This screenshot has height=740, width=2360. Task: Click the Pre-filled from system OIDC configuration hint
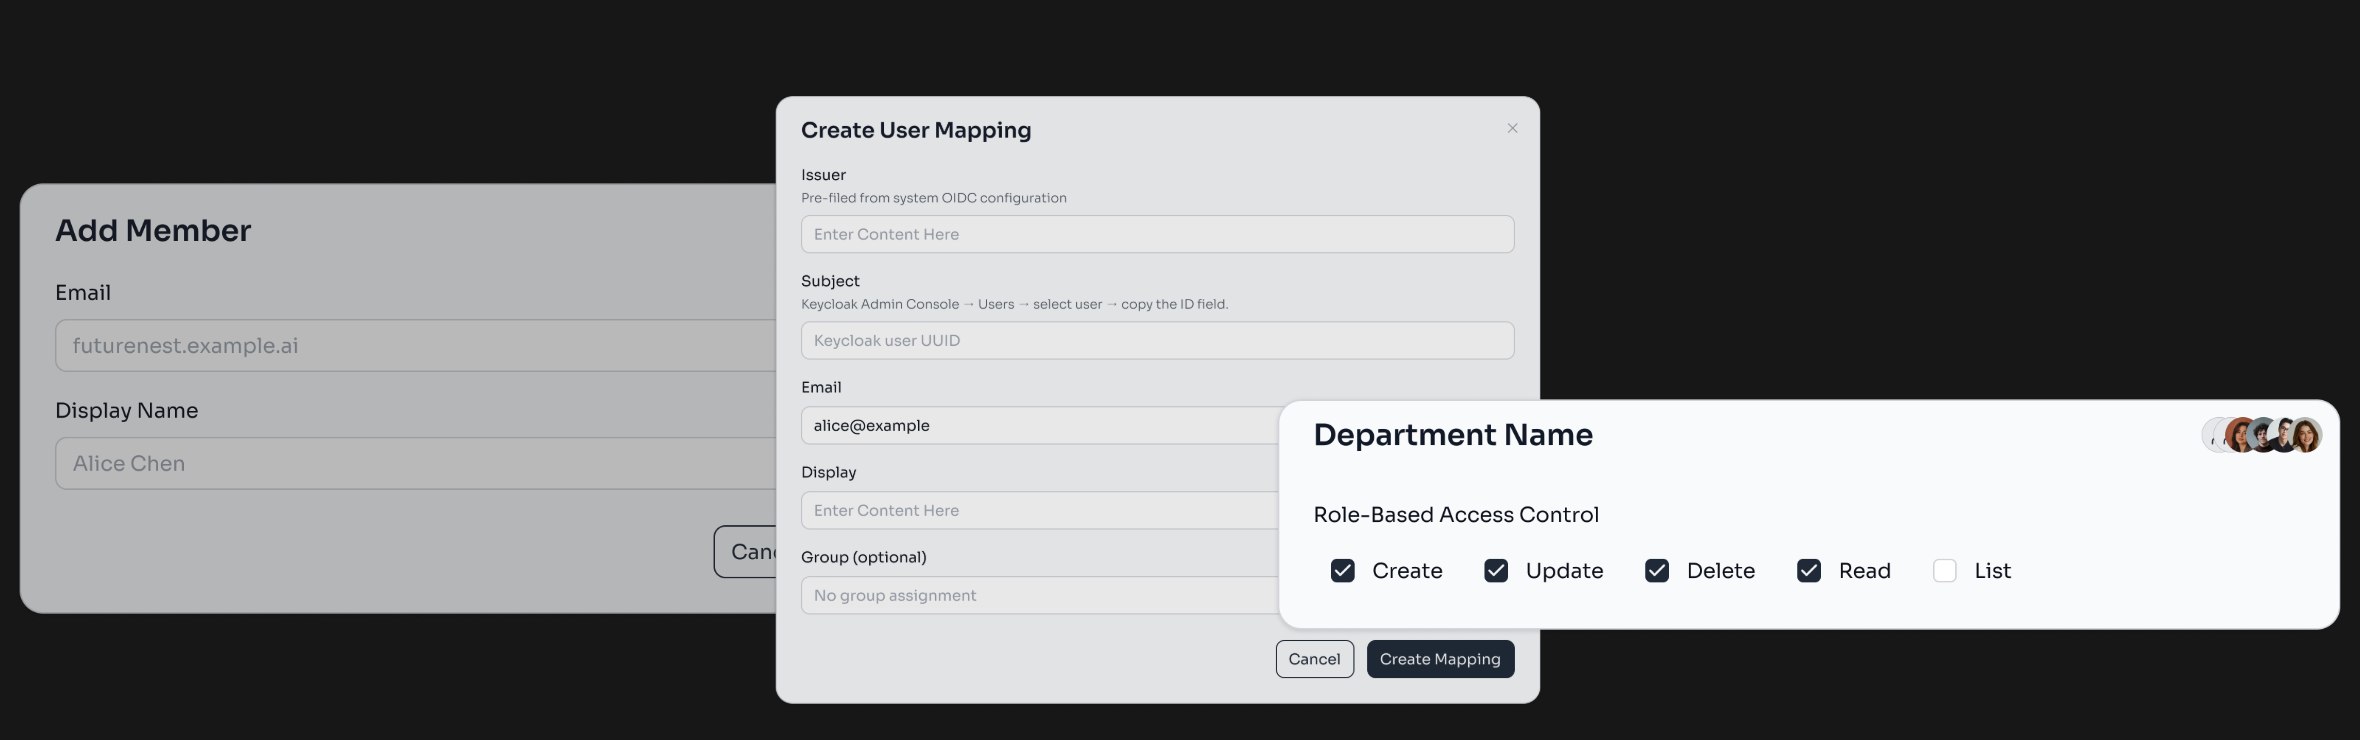click(x=934, y=198)
